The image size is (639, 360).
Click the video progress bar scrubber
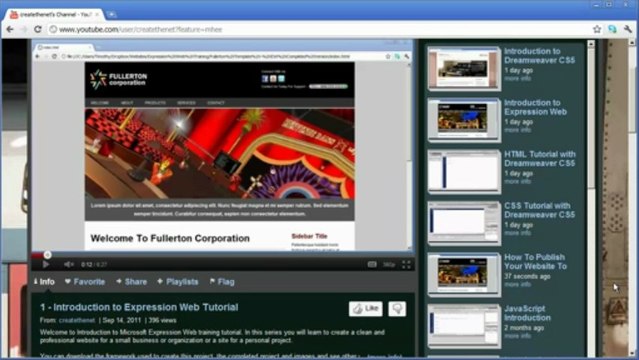click(x=47, y=255)
